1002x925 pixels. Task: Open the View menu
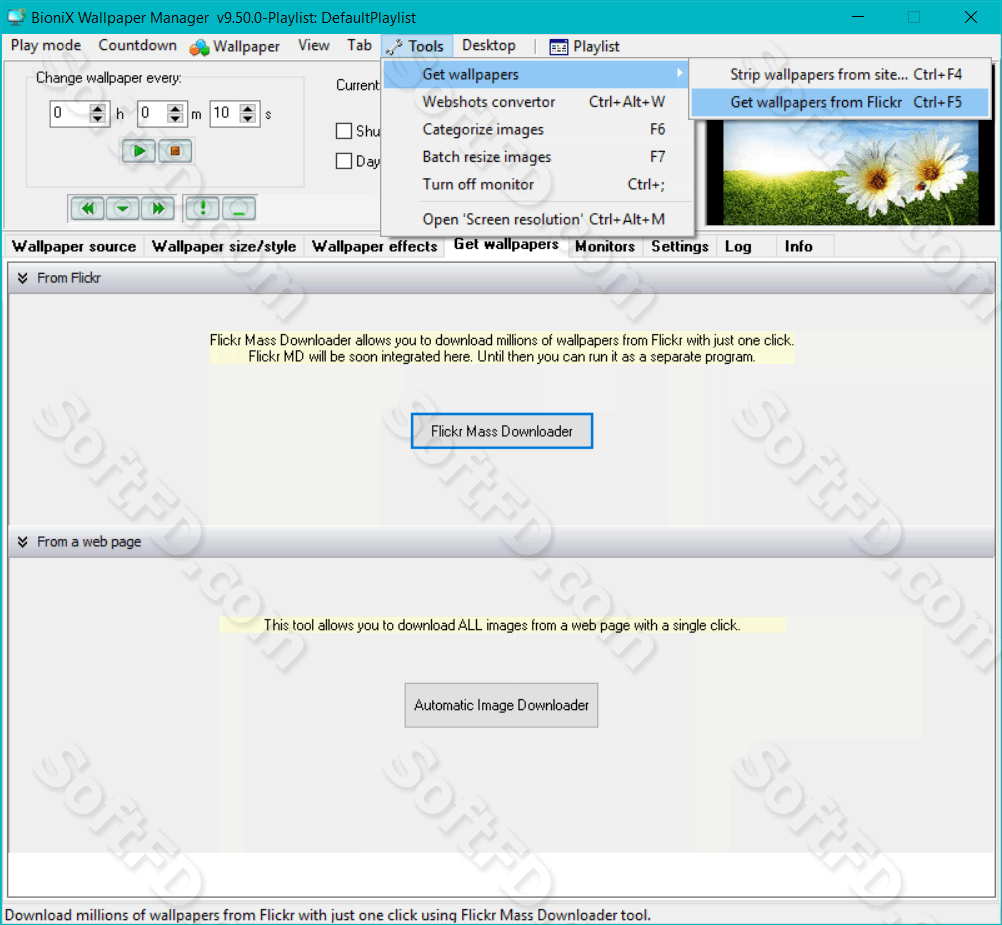[x=314, y=45]
